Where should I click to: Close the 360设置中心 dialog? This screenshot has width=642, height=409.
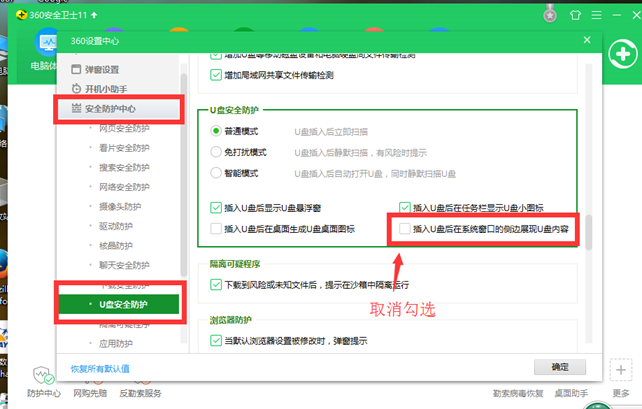[587, 40]
